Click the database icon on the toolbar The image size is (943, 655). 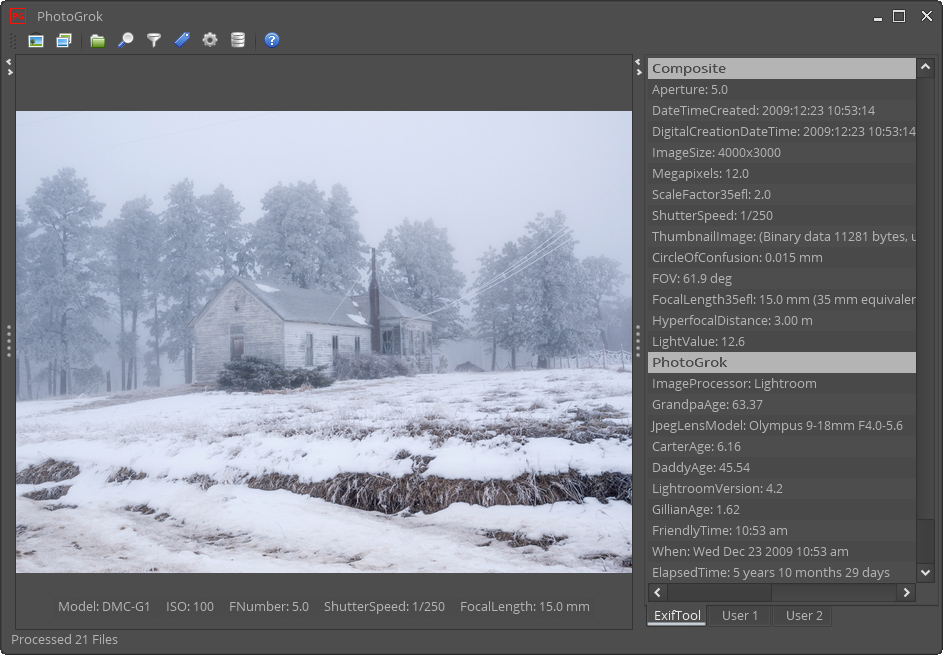(x=238, y=40)
